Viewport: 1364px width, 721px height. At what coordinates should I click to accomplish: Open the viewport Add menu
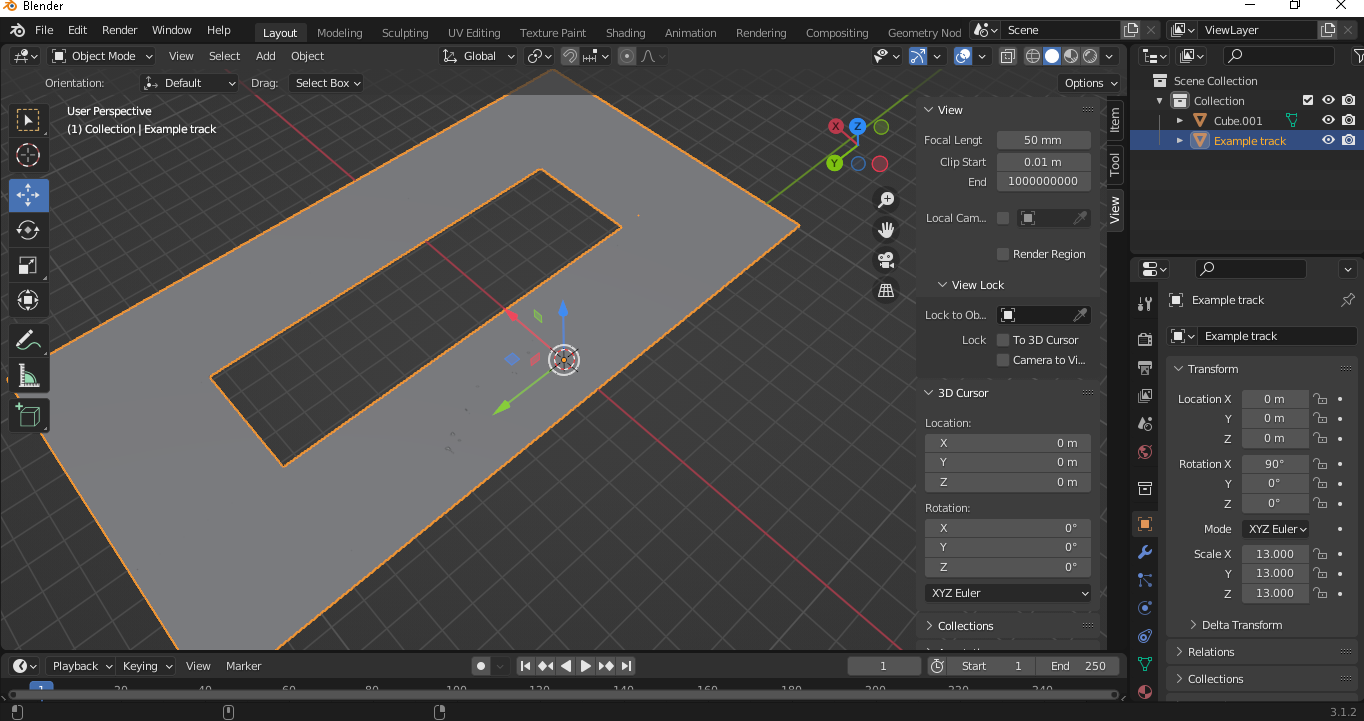tap(265, 56)
